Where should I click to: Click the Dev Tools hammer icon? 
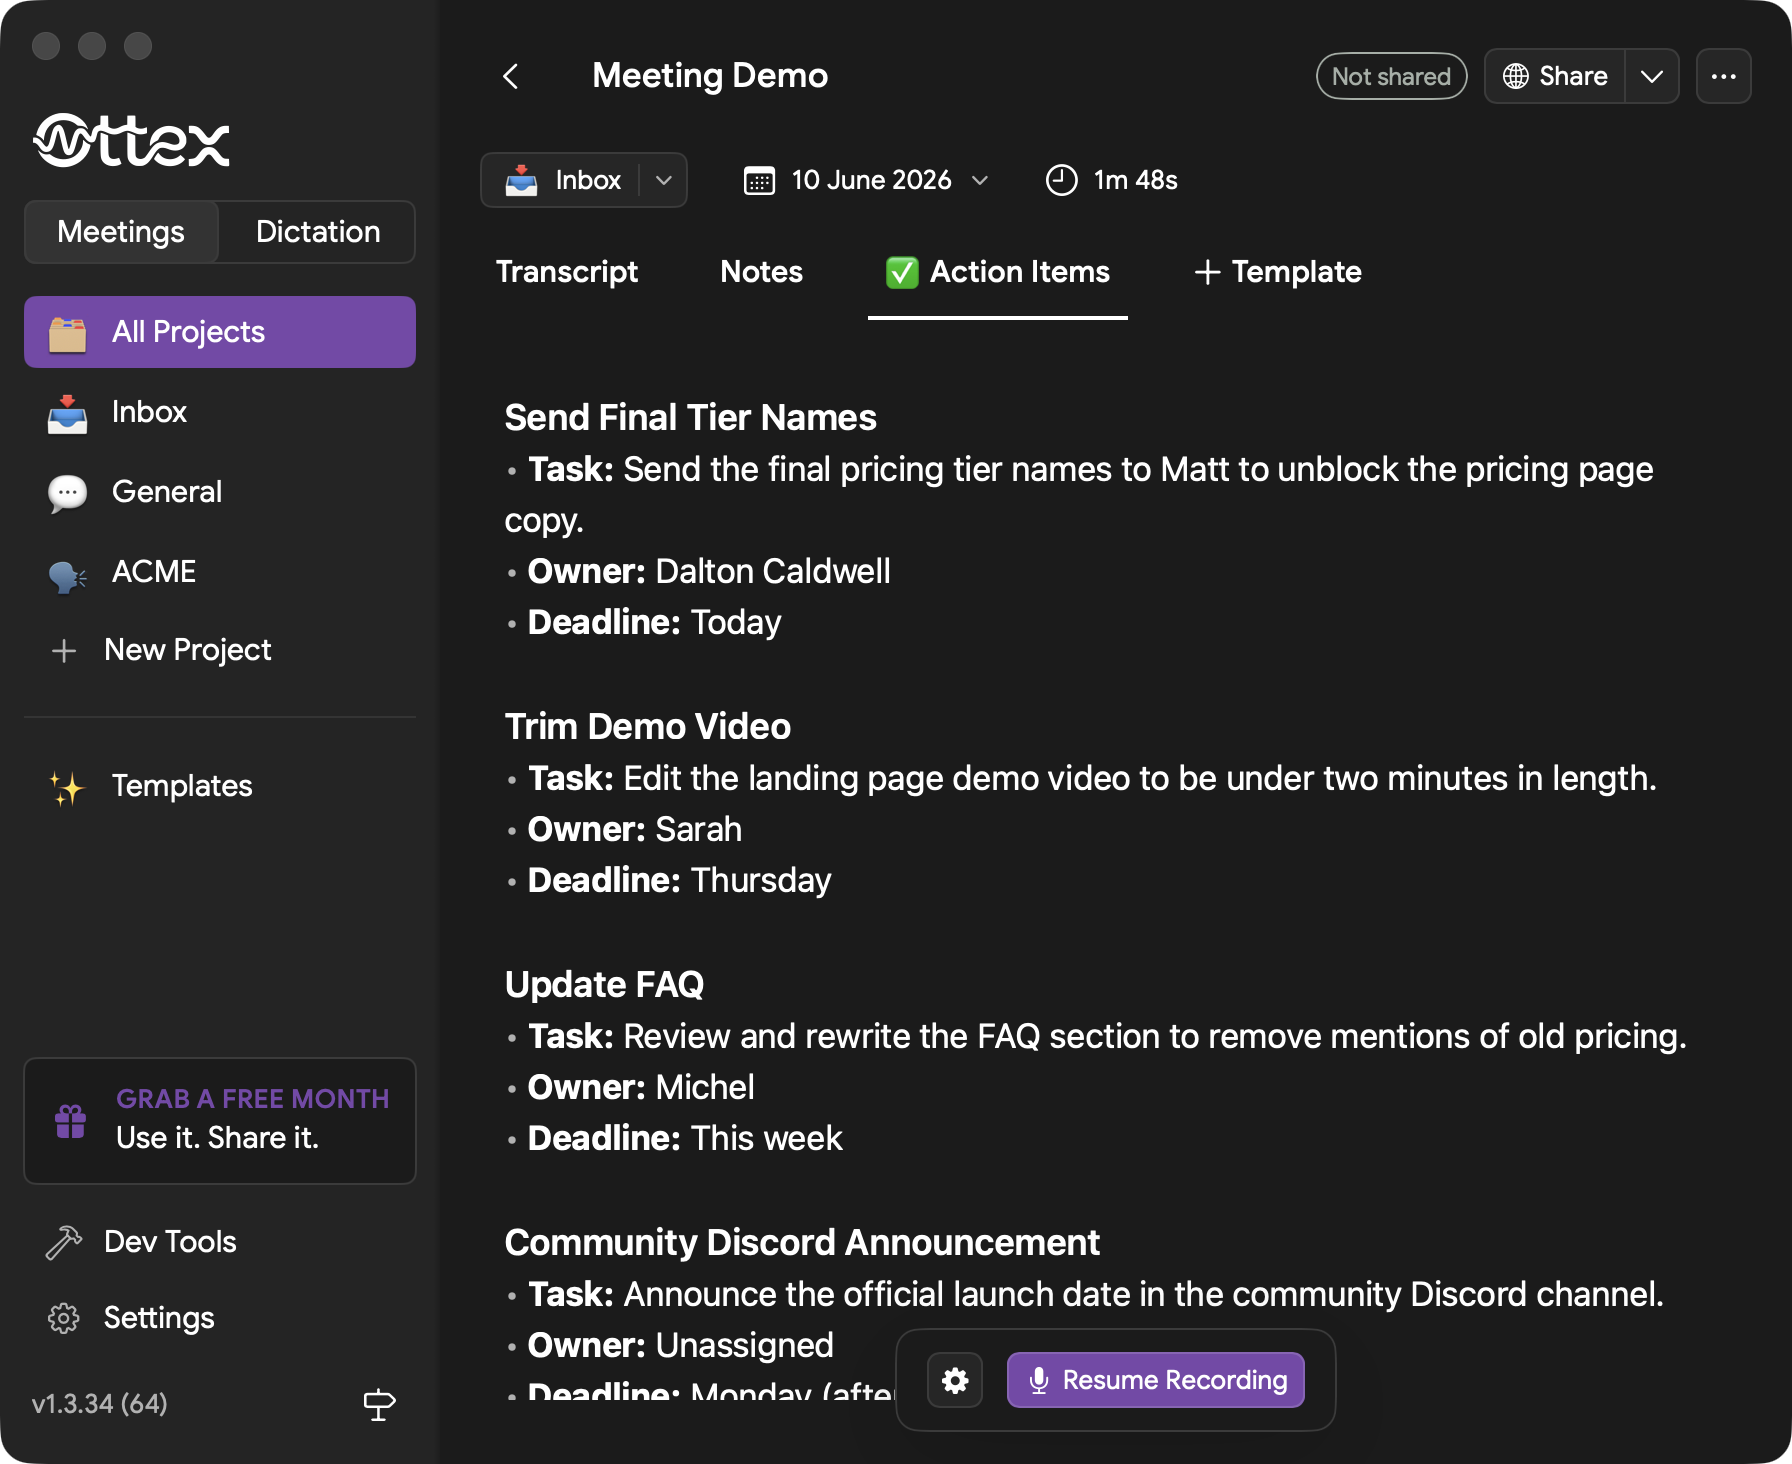(64, 1242)
